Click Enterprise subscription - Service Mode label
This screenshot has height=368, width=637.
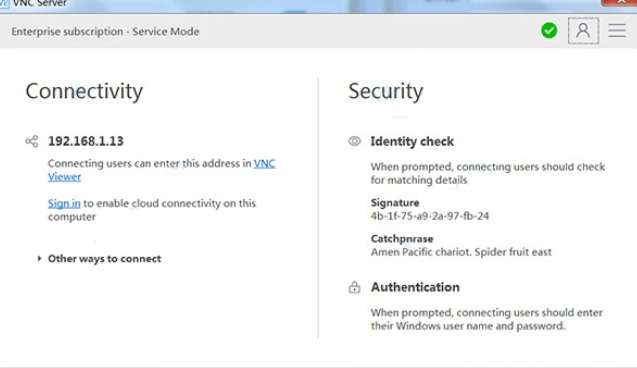105,31
